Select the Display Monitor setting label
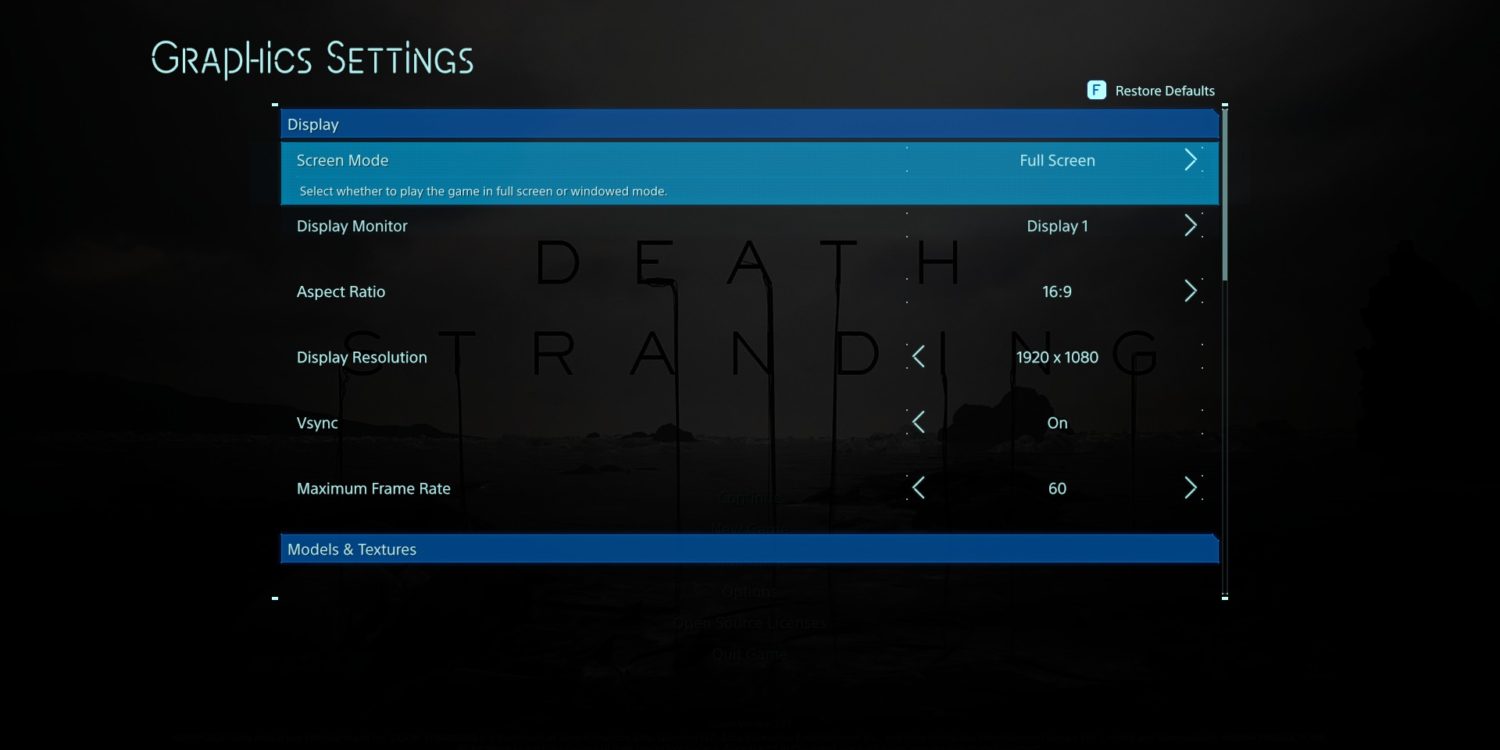This screenshot has height=750, width=1500. (352, 226)
